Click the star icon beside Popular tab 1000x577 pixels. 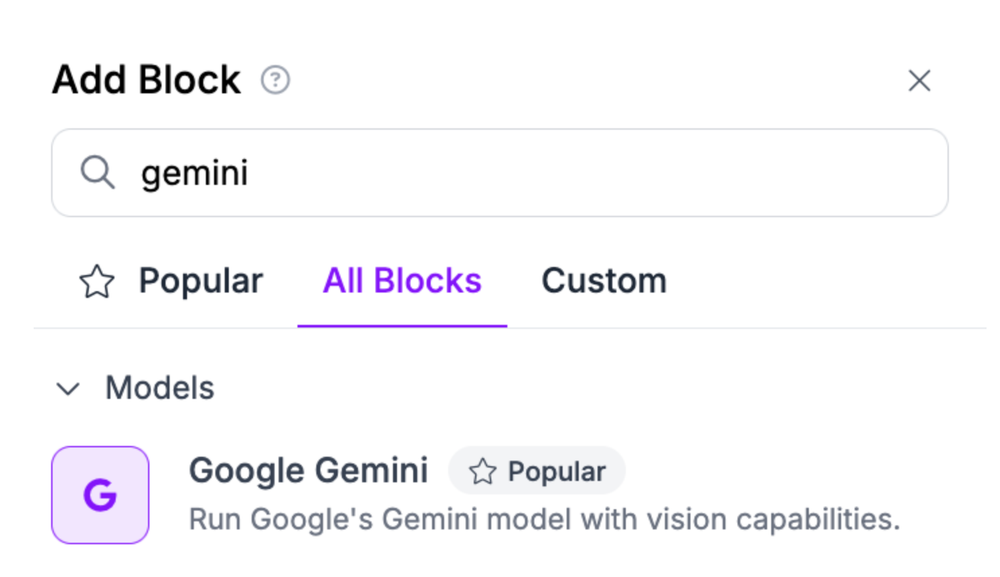coord(96,281)
